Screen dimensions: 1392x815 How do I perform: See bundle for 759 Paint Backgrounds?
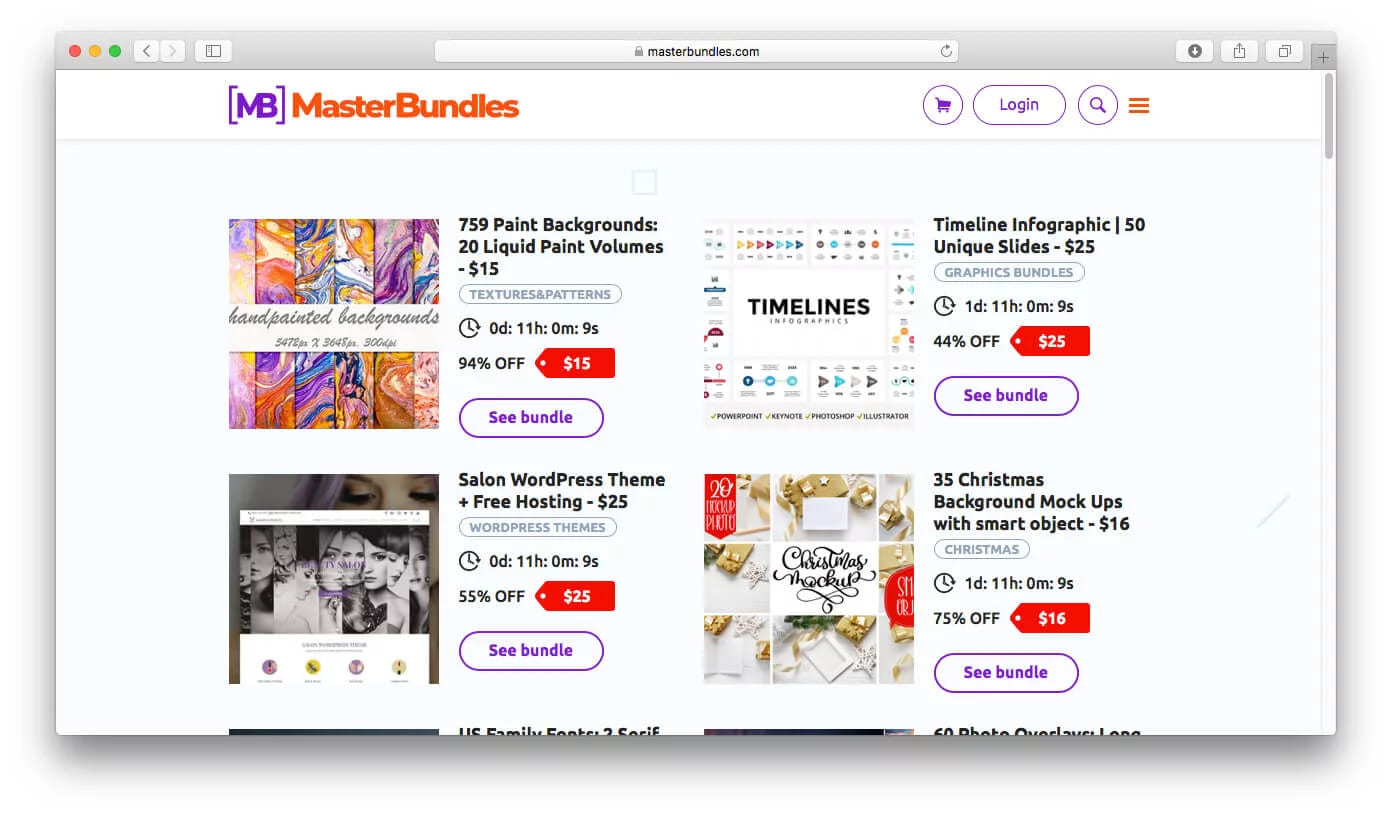pos(531,418)
